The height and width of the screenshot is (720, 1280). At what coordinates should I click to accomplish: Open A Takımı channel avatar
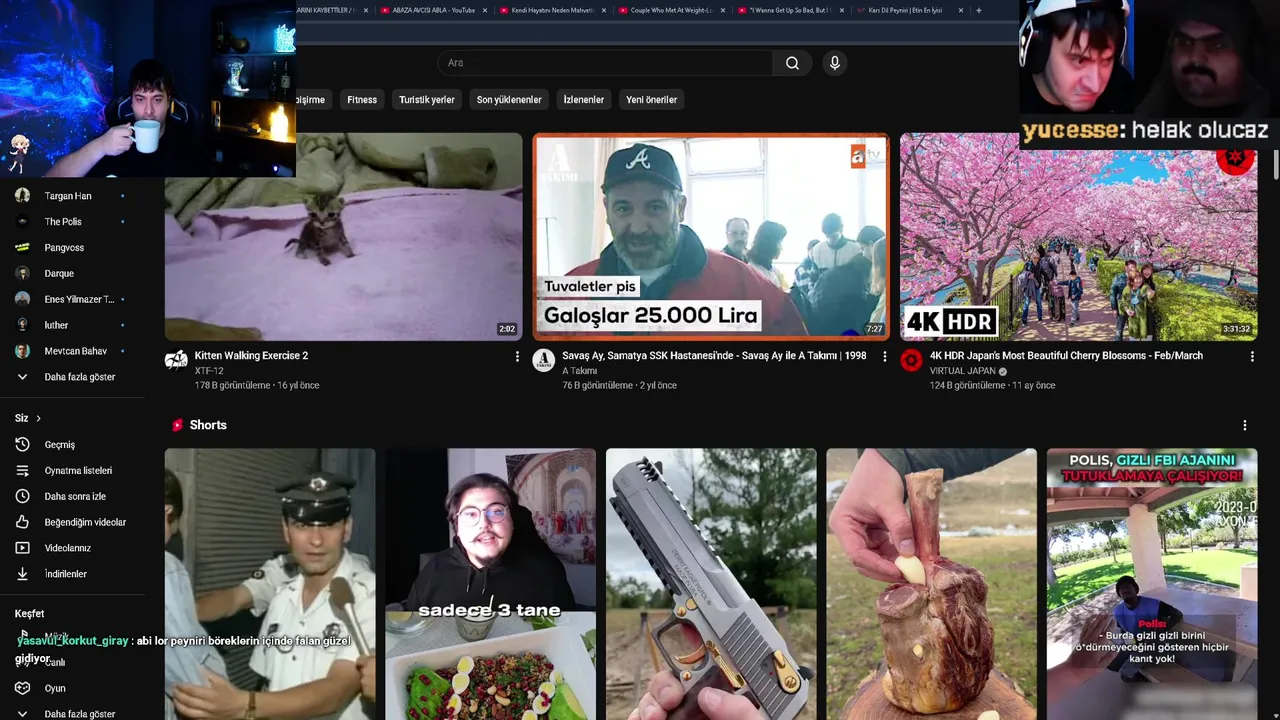[x=544, y=361]
